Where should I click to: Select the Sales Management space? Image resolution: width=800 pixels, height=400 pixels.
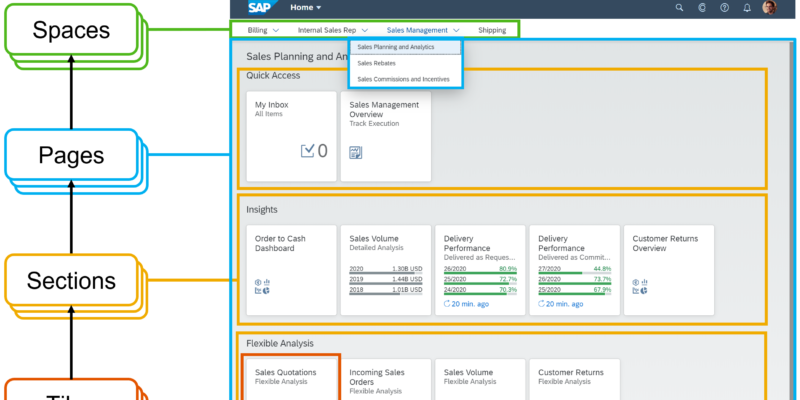pos(417,30)
